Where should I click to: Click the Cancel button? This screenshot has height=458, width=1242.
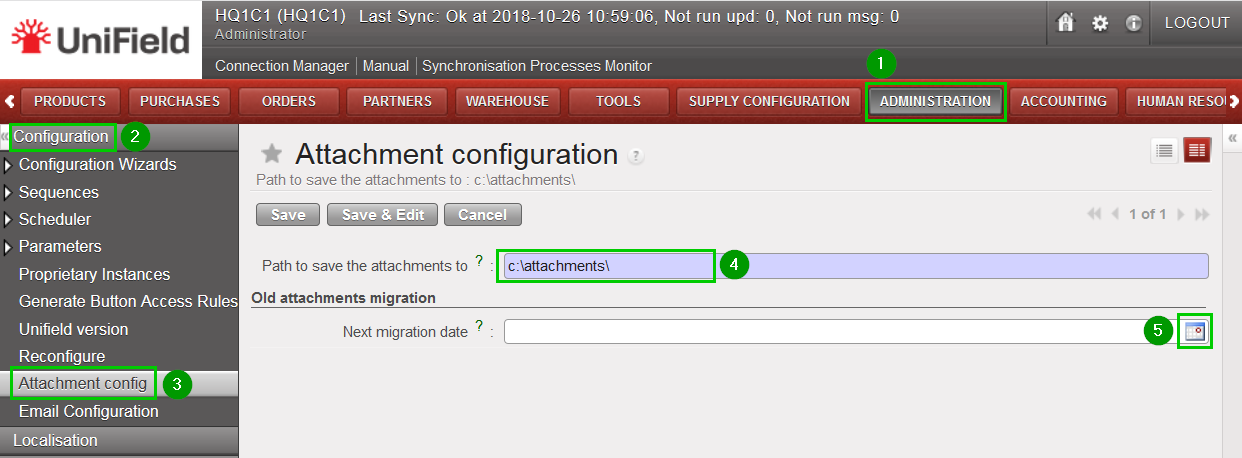[x=483, y=215]
